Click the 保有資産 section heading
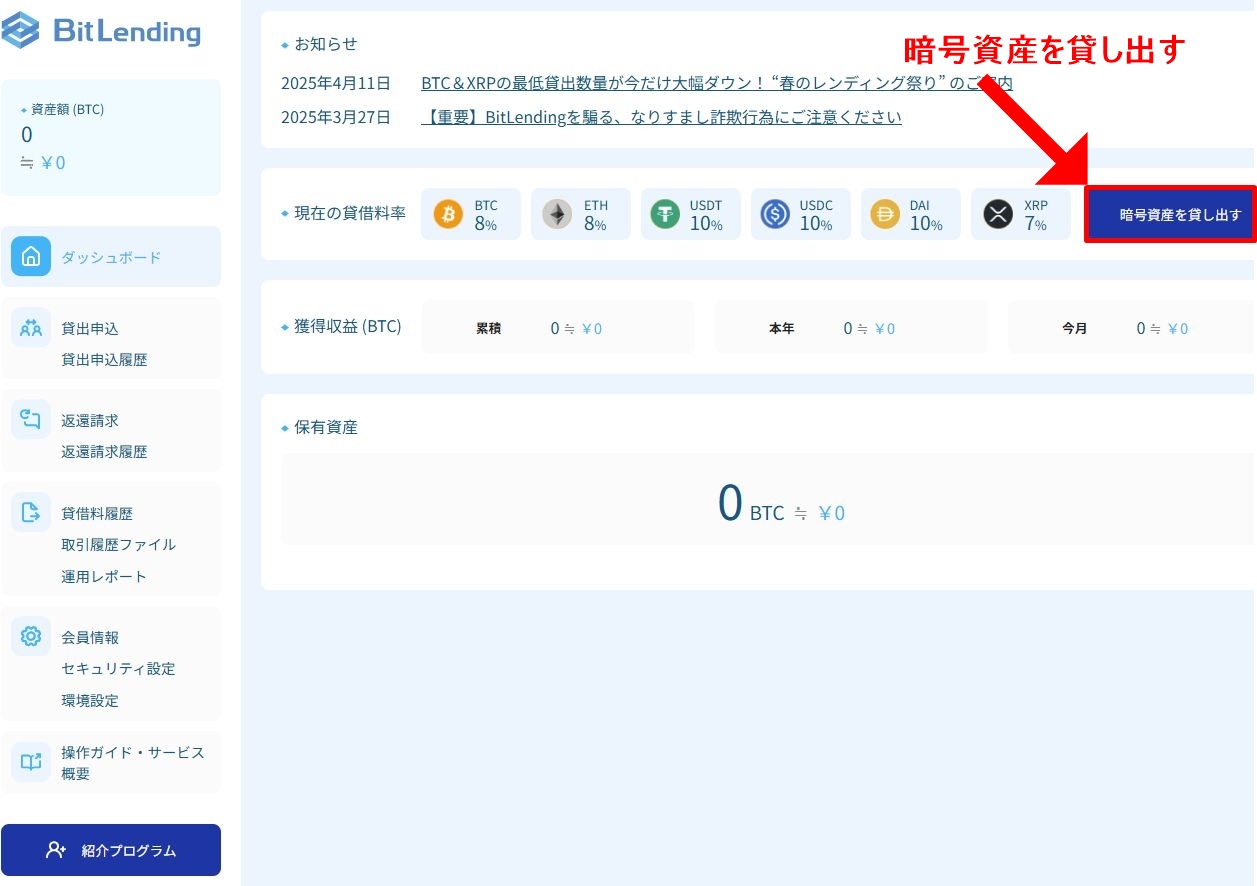 (x=325, y=427)
